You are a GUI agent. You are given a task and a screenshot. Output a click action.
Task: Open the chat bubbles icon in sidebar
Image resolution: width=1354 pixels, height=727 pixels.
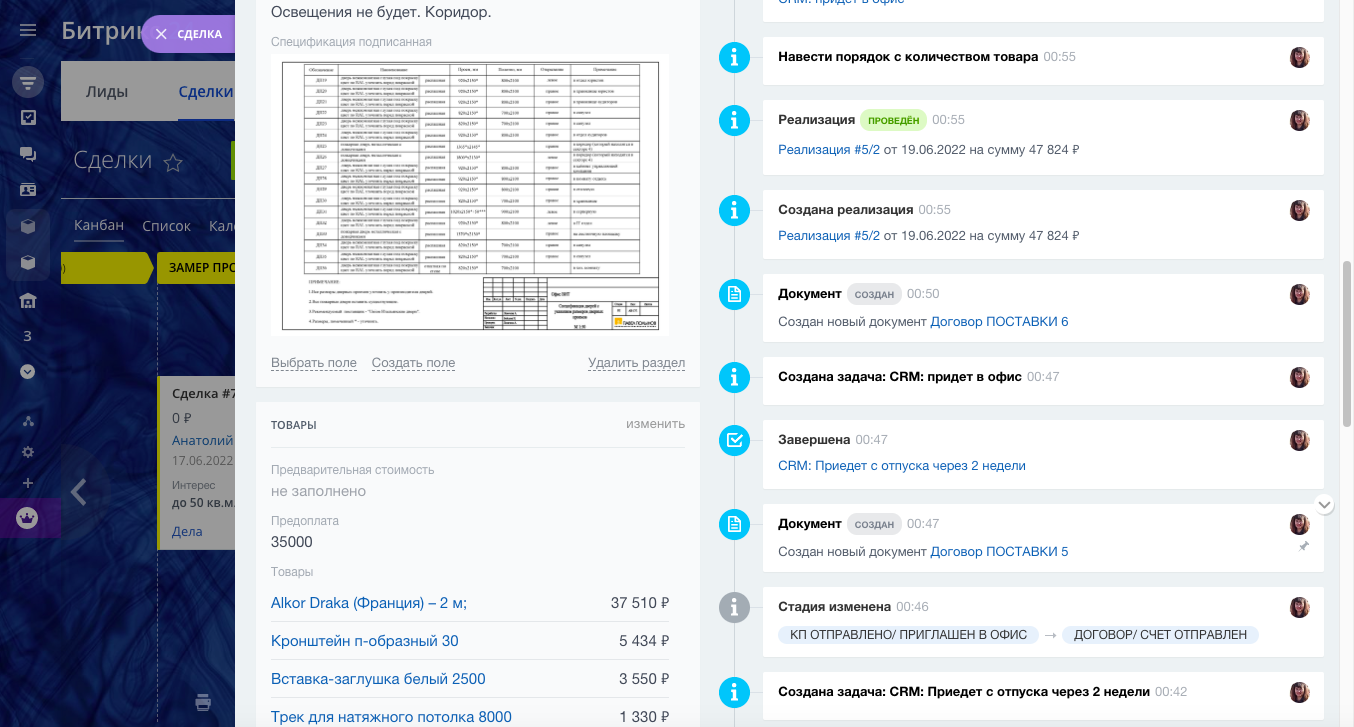tap(28, 154)
